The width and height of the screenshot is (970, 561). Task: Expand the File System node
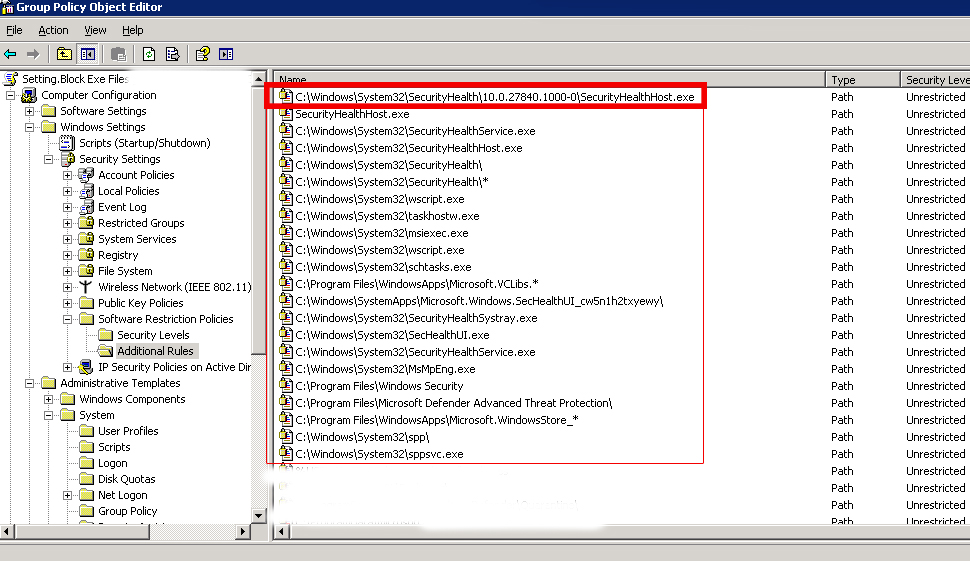tap(67, 271)
